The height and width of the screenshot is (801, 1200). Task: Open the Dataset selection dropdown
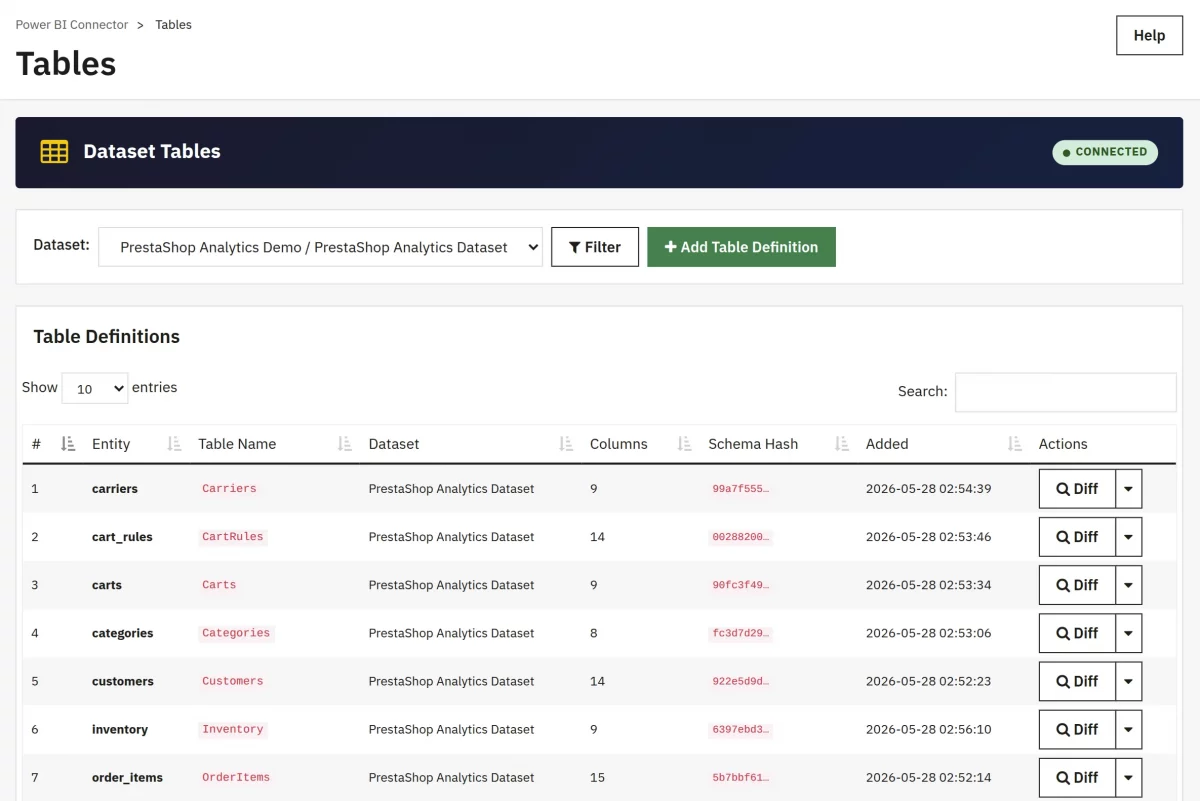320,247
